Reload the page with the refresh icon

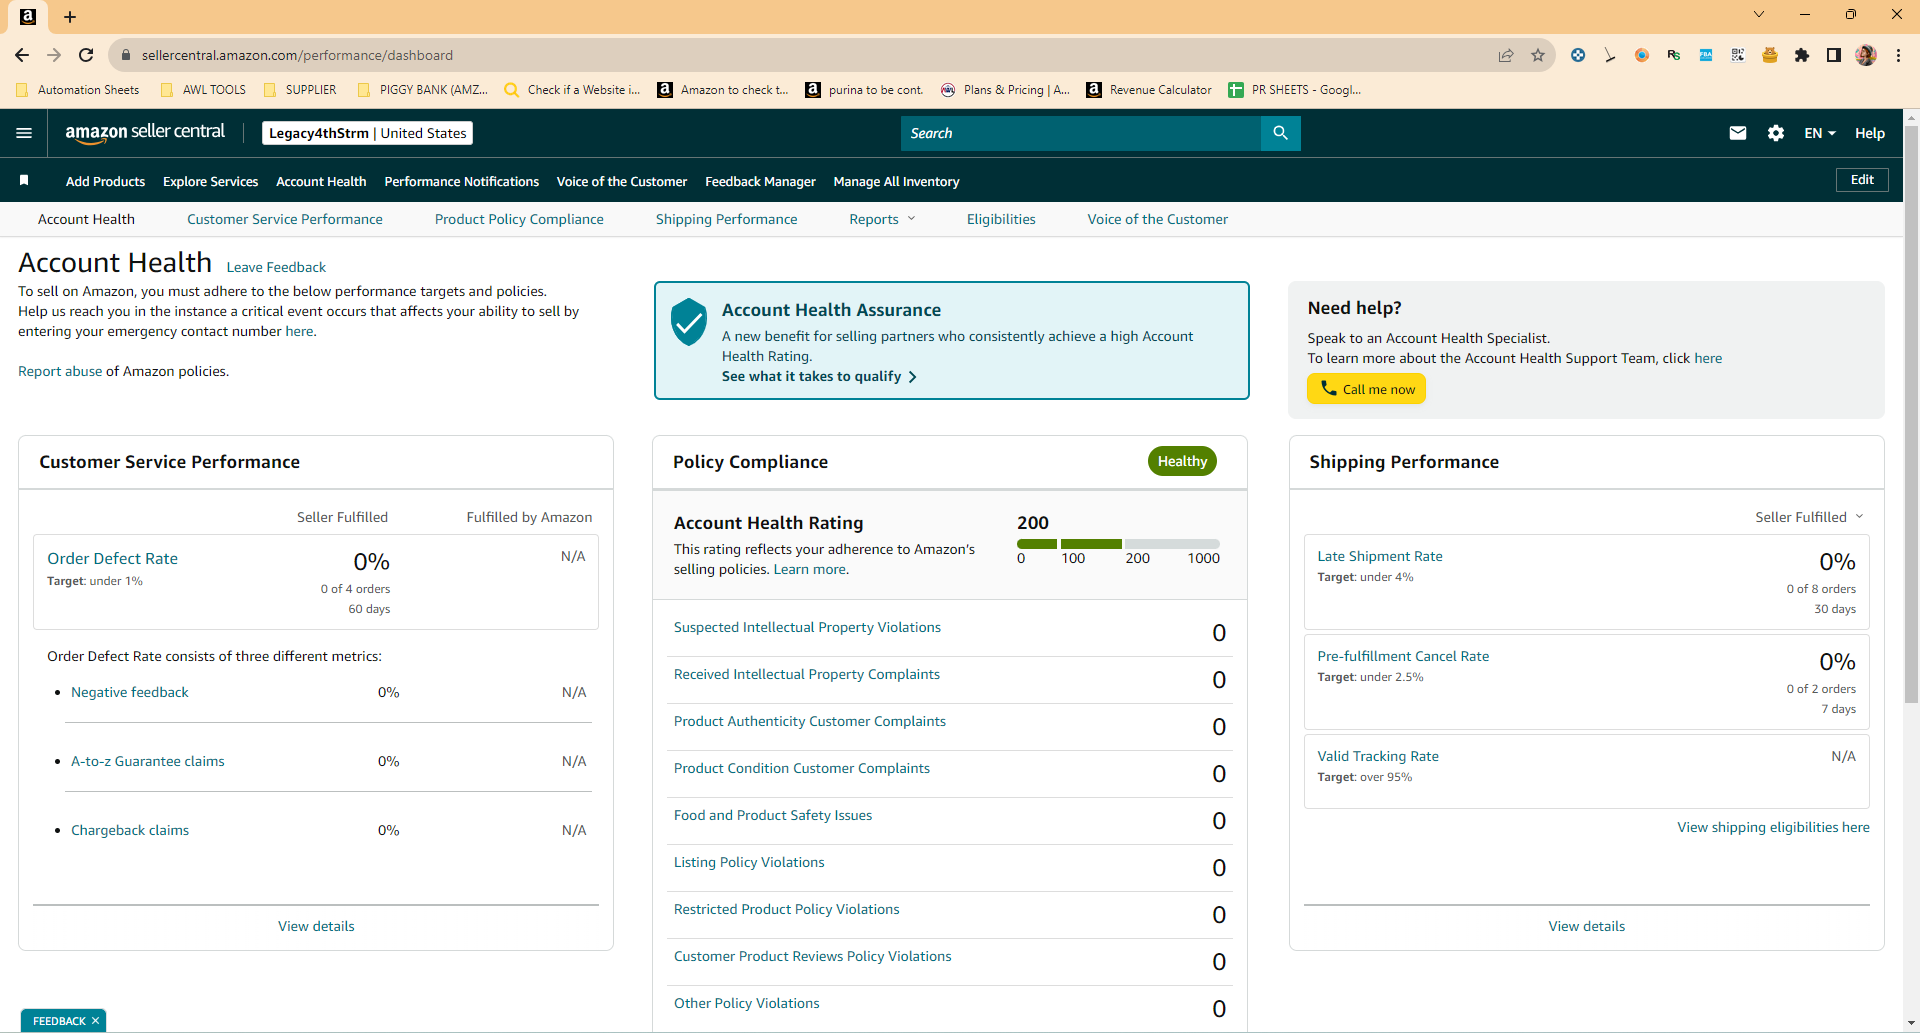coord(86,55)
